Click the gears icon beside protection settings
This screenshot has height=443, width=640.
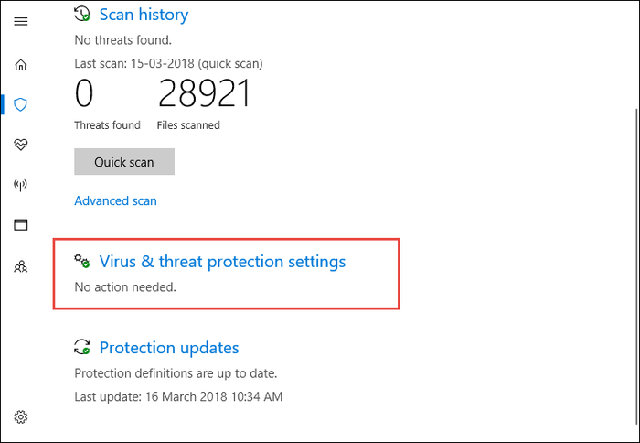click(83, 262)
